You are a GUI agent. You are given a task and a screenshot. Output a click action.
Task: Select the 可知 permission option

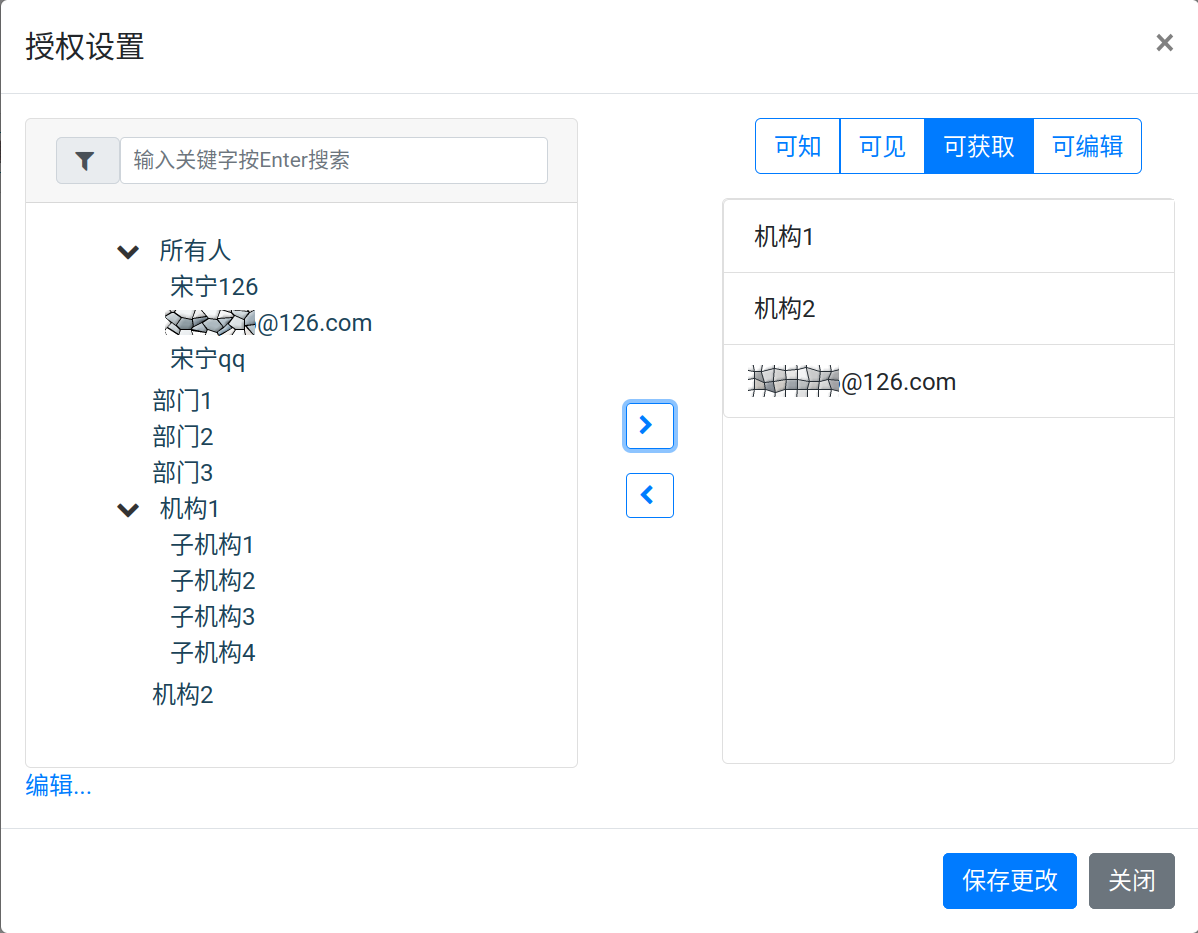click(x=798, y=147)
